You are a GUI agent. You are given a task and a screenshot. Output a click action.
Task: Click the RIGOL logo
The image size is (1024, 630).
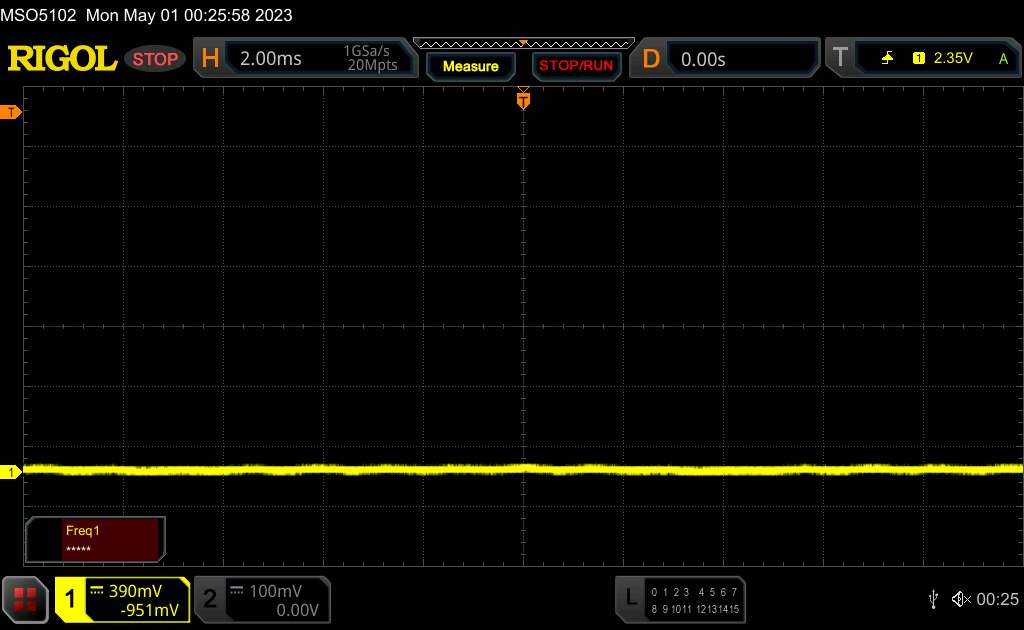click(62, 59)
